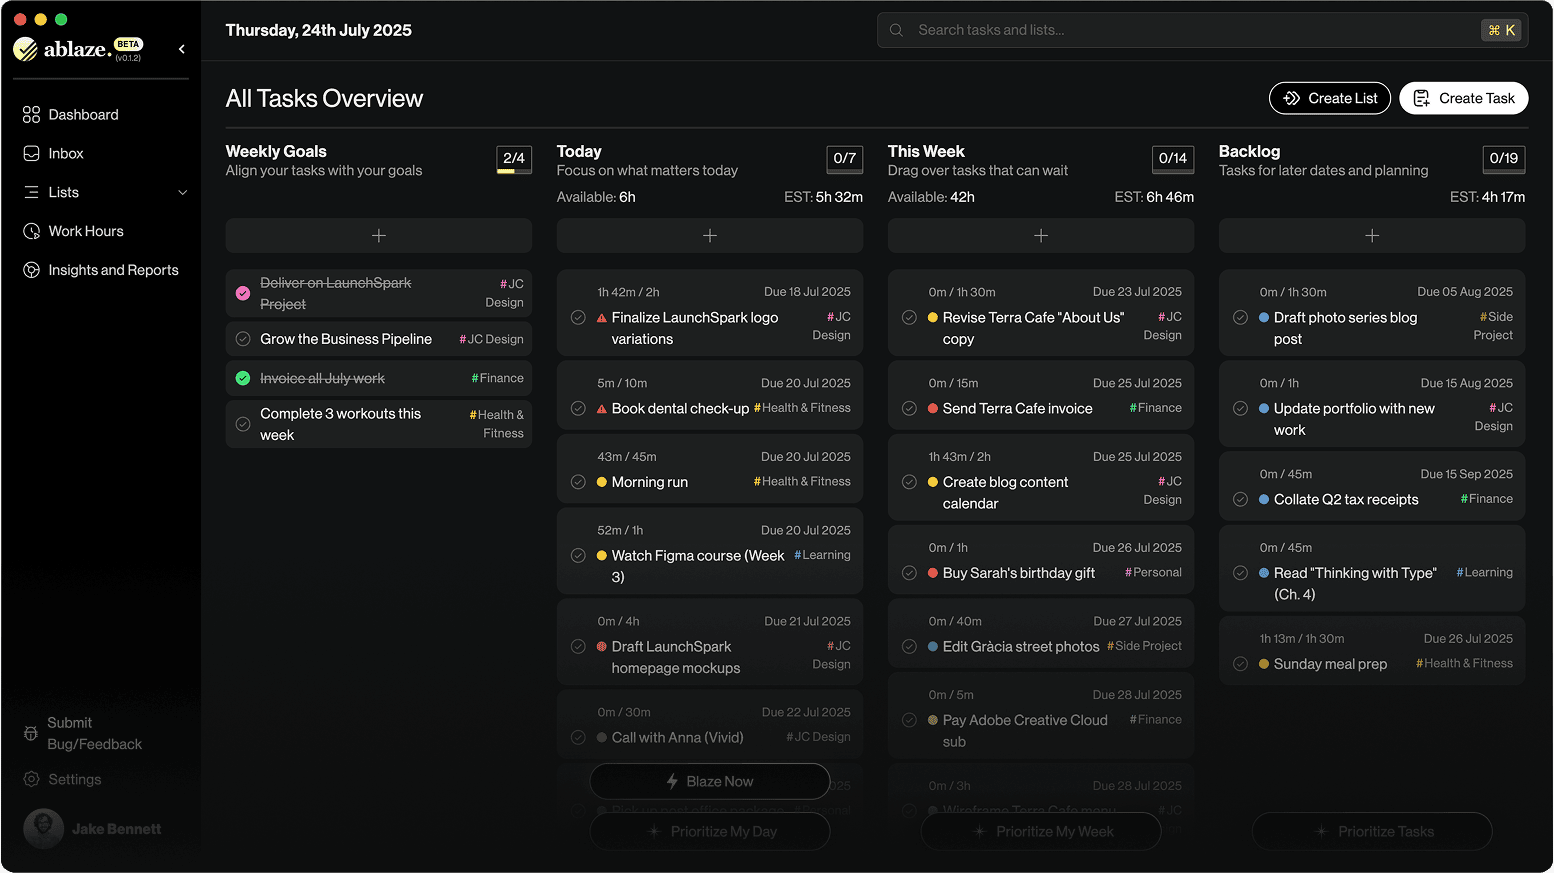Mark Morning run task as complete

[578, 482]
